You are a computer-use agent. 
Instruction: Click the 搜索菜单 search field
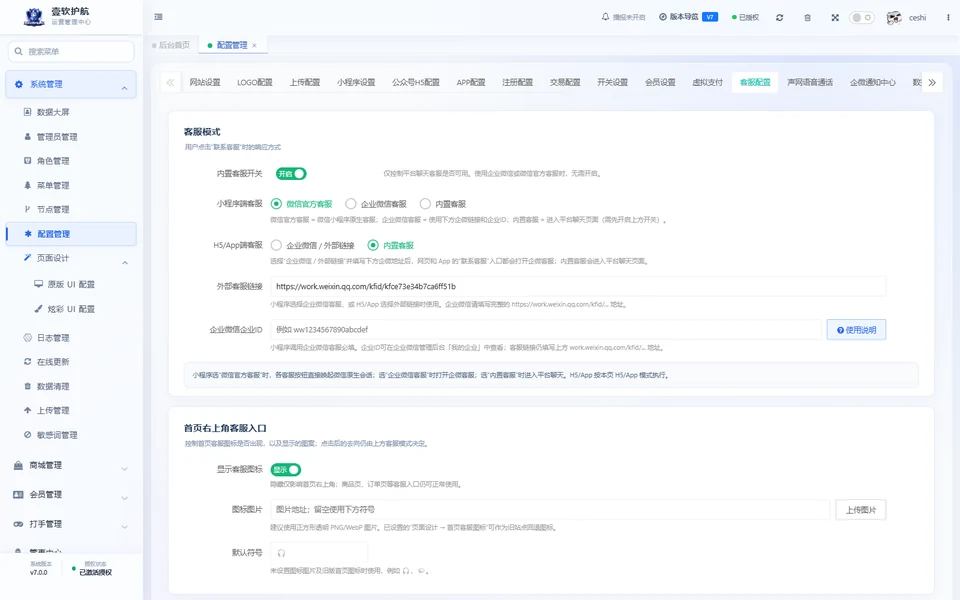[x=71, y=51]
